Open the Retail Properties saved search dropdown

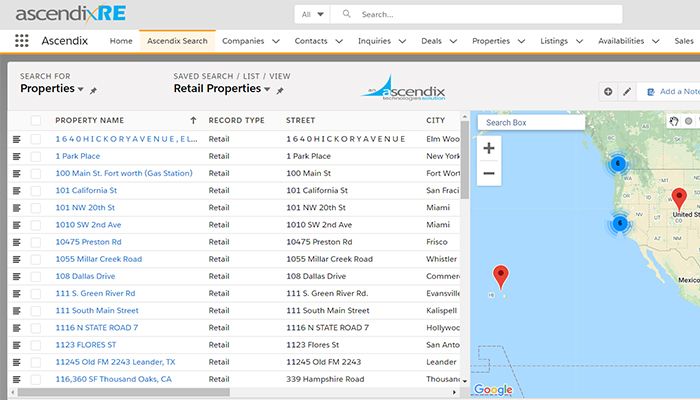[267, 89]
